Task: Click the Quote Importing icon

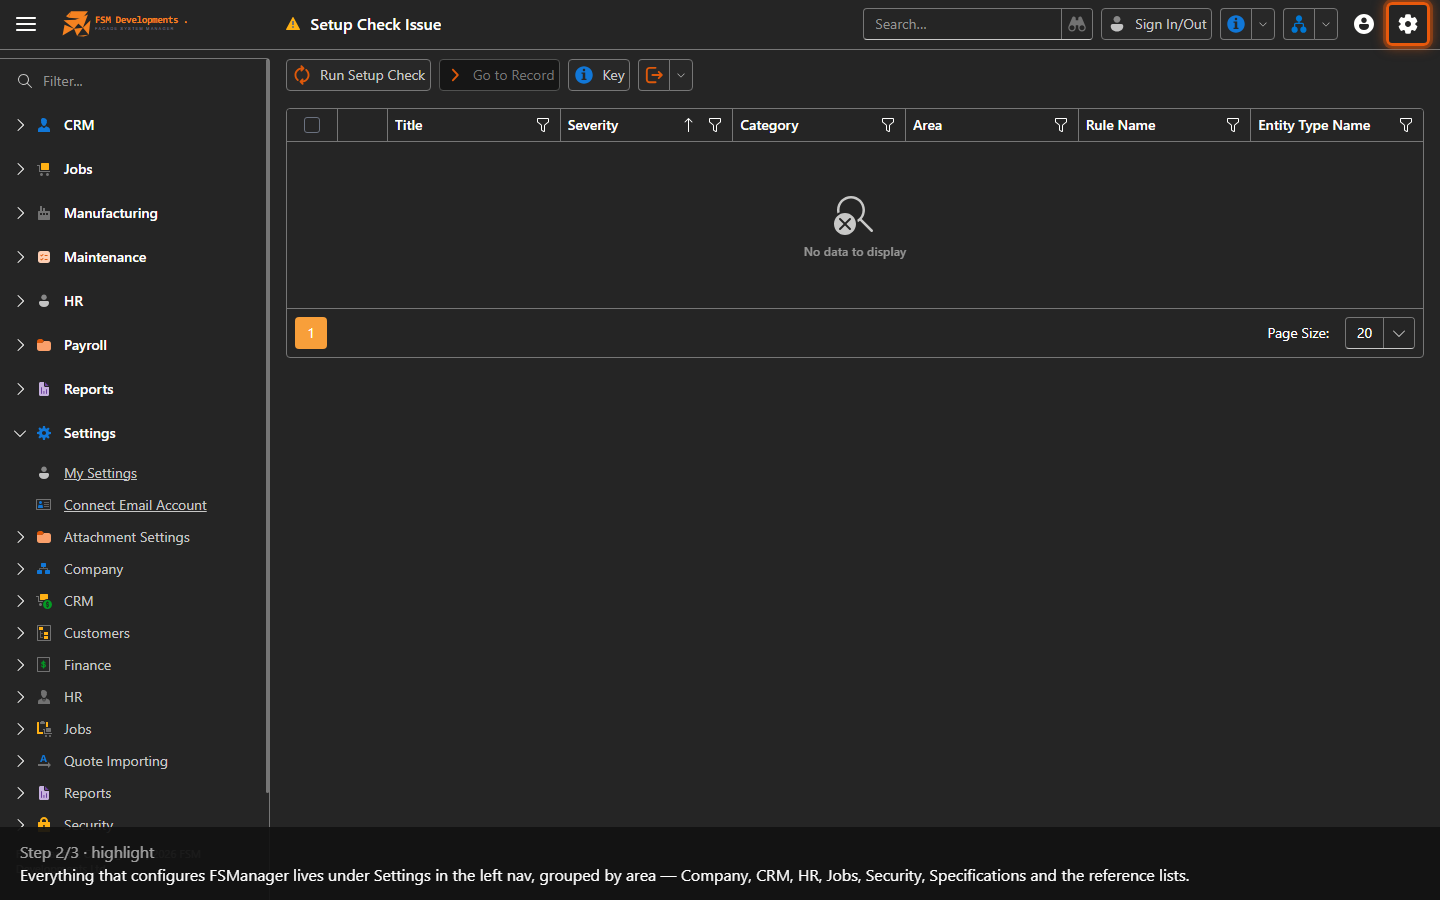Action: (44, 761)
